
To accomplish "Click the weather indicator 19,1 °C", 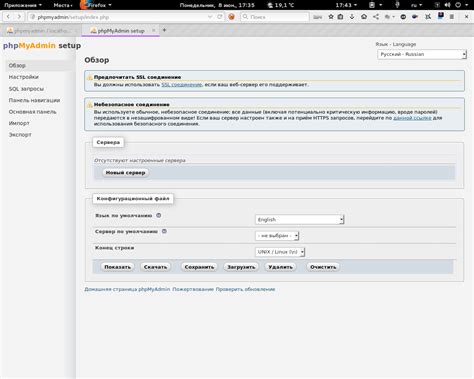I will coord(281,5).
